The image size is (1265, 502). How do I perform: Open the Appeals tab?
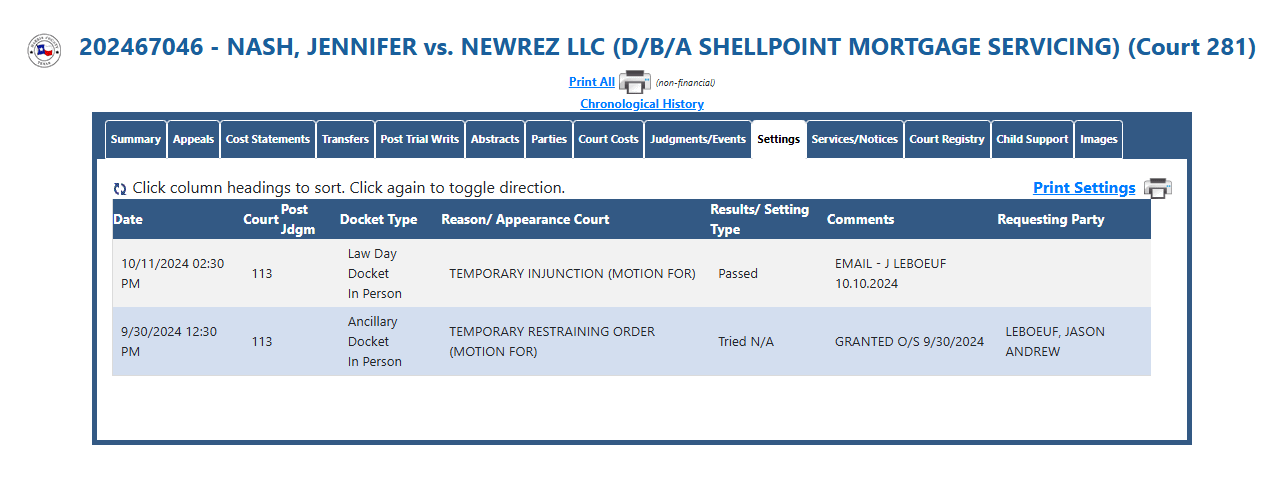point(193,140)
